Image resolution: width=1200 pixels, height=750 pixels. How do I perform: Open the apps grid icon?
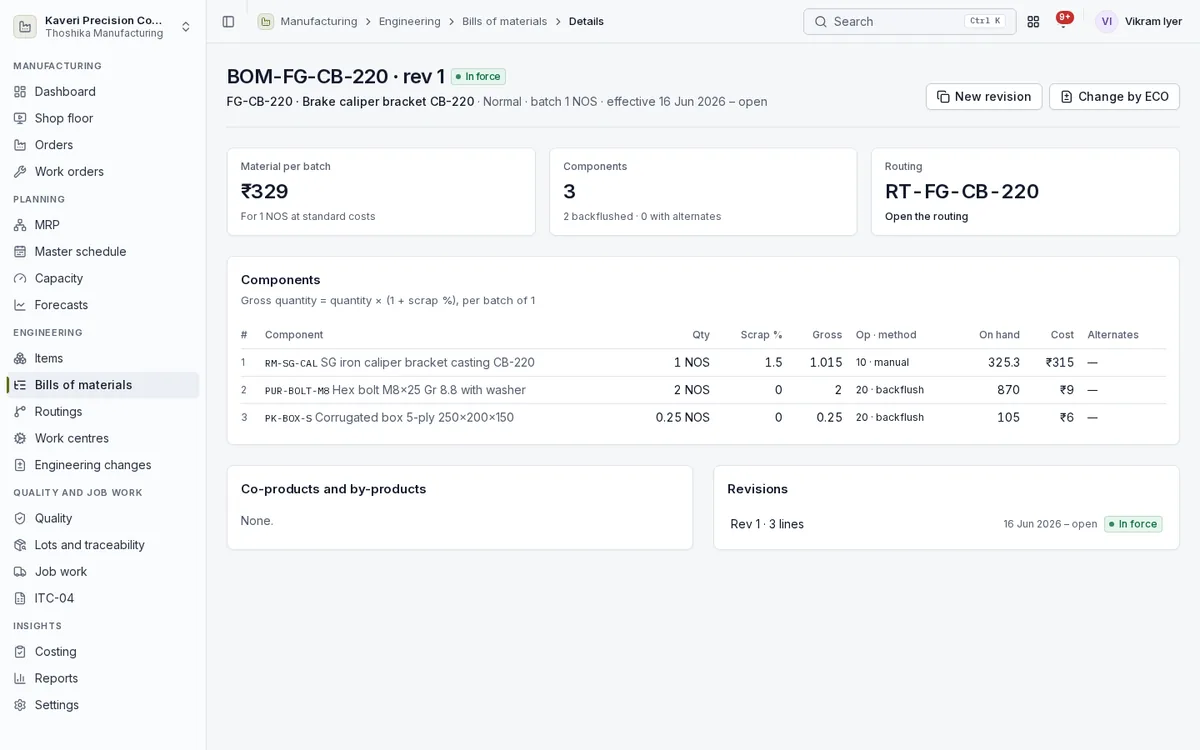pyautogui.click(x=1033, y=21)
